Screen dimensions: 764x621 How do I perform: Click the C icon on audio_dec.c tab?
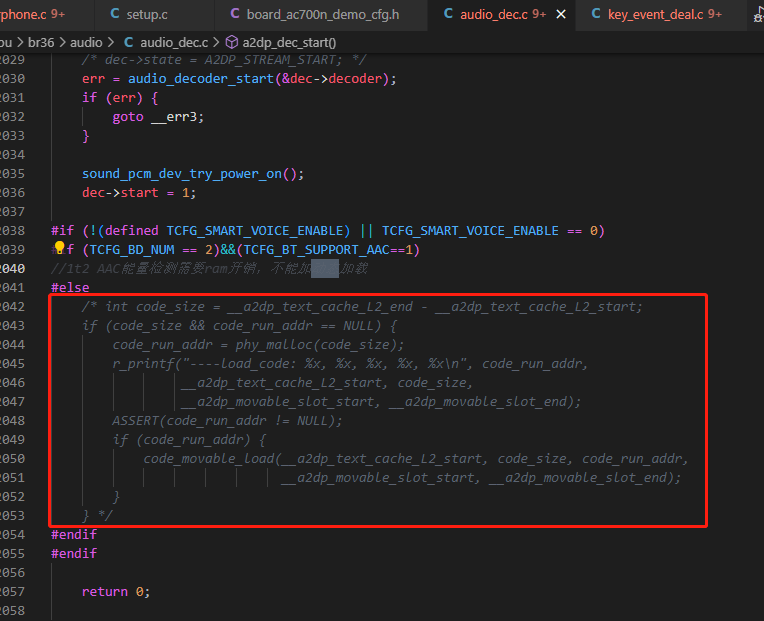coord(448,14)
